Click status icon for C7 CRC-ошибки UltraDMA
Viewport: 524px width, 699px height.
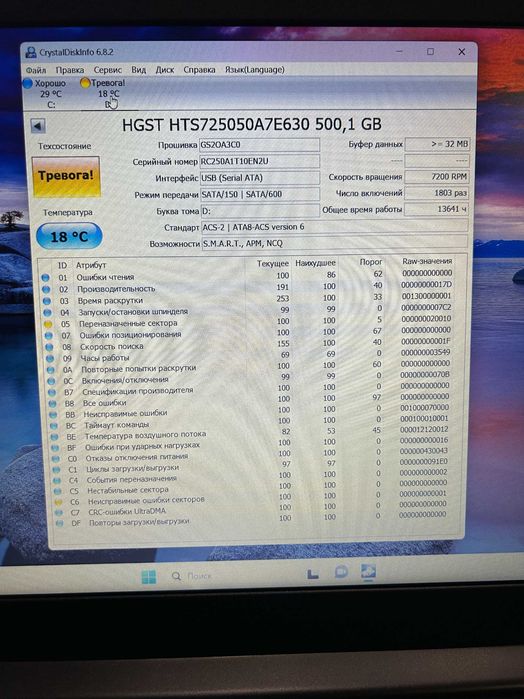(x=59, y=512)
